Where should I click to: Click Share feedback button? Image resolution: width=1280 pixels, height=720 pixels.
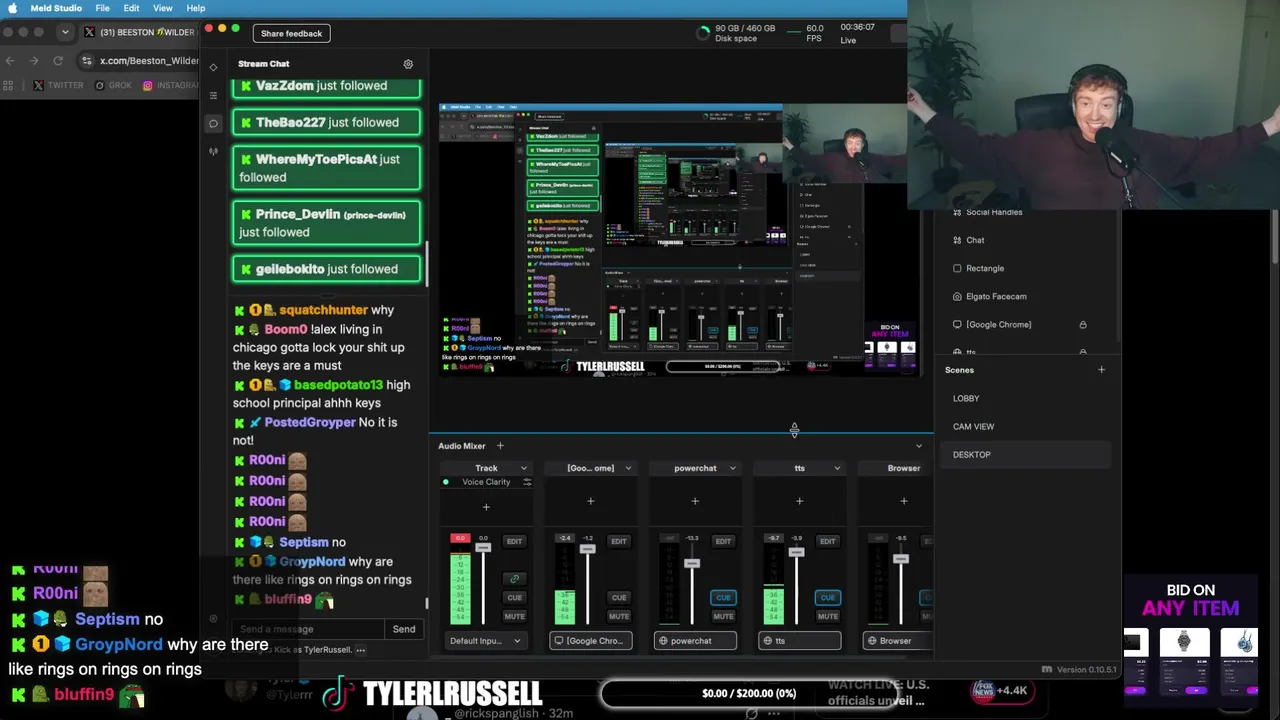coord(291,34)
